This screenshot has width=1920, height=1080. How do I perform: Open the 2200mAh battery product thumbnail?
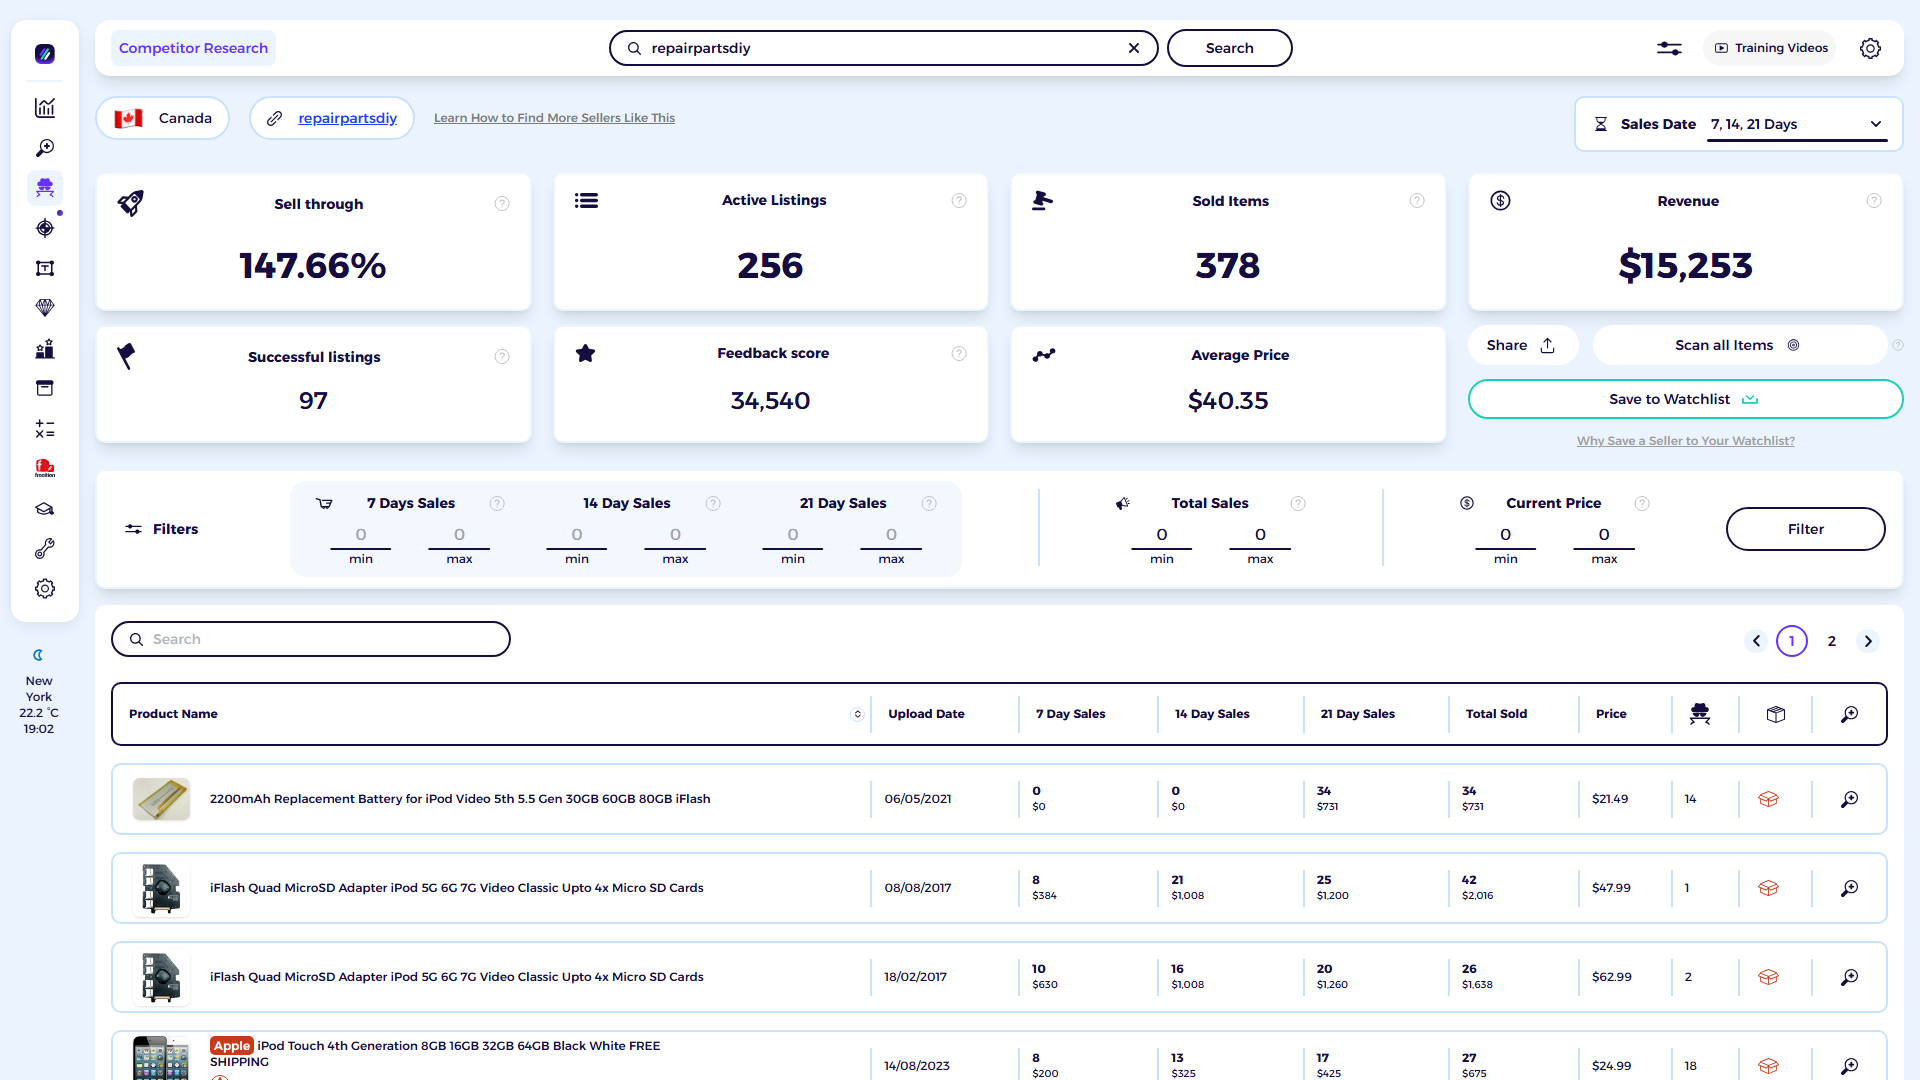tap(161, 799)
